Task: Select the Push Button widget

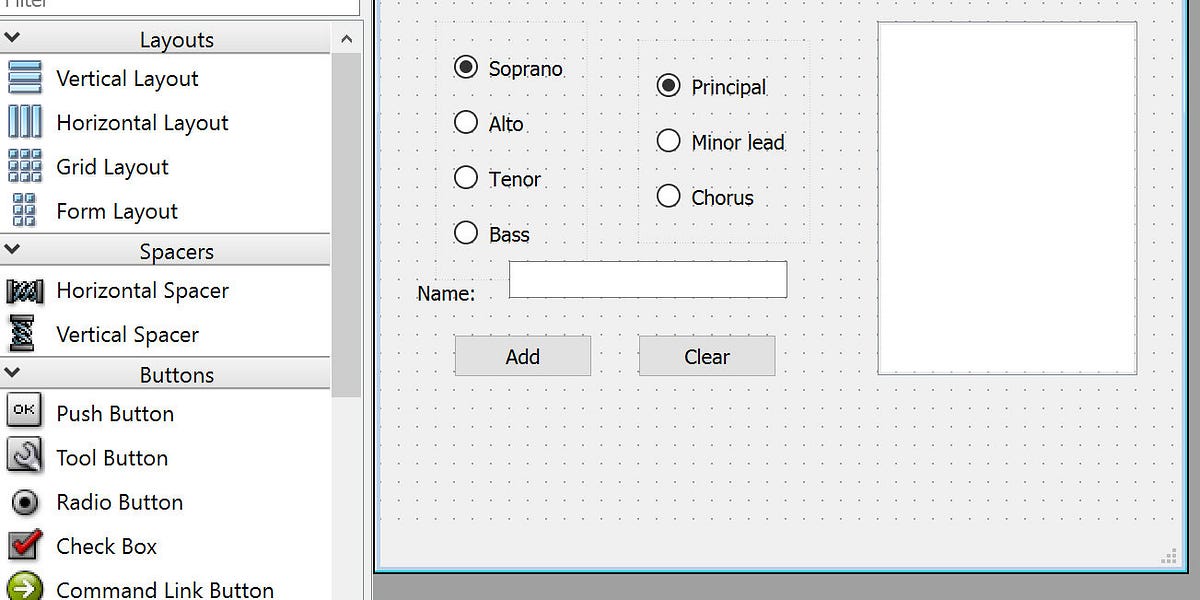Action: (117, 412)
